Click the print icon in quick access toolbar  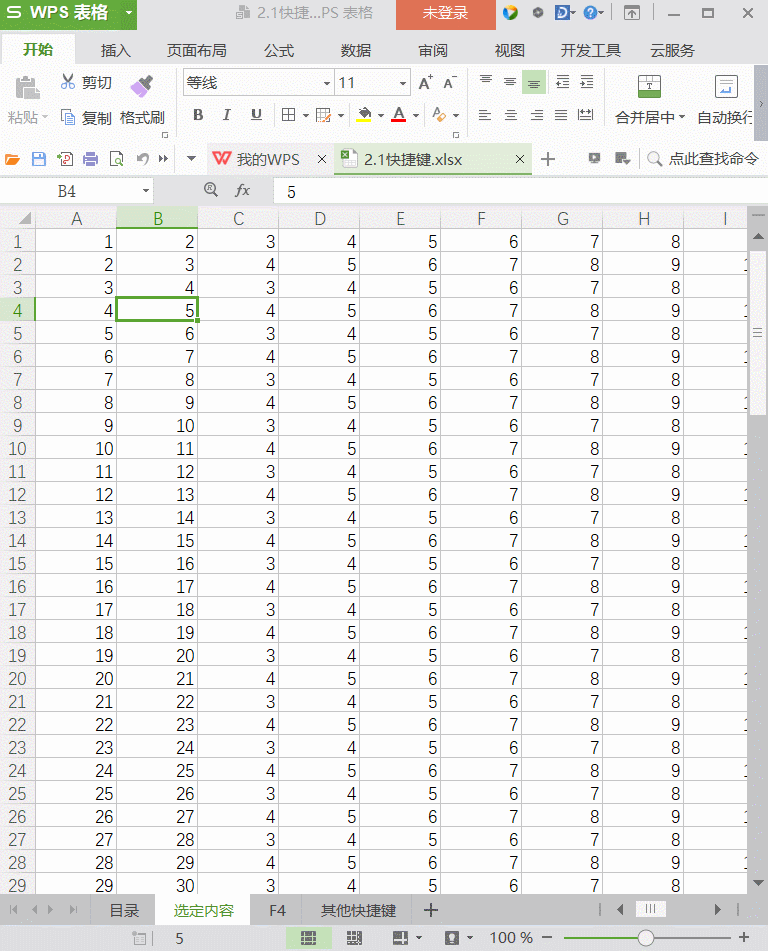pos(91,159)
